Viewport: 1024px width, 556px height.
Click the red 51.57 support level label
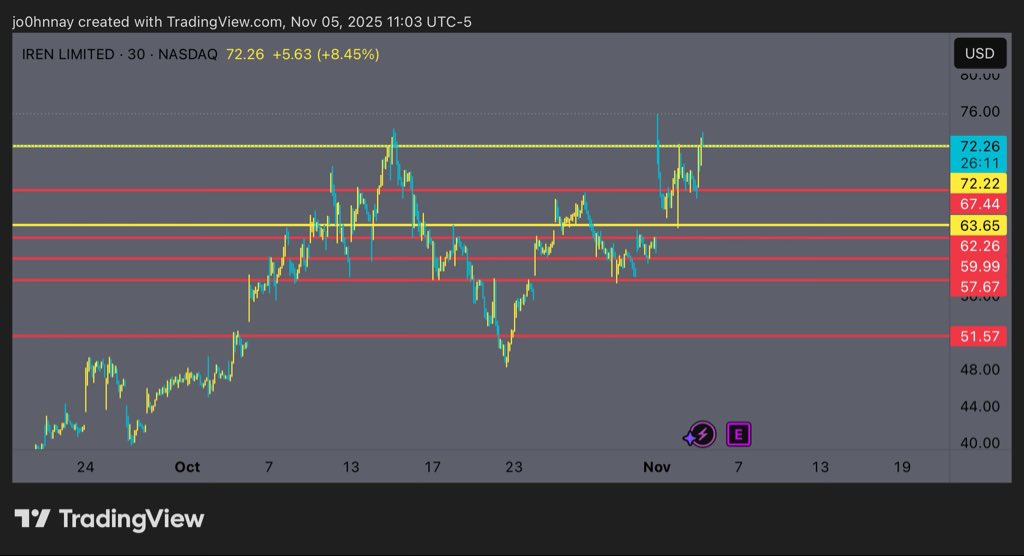pyautogui.click(x=979, y=337)
